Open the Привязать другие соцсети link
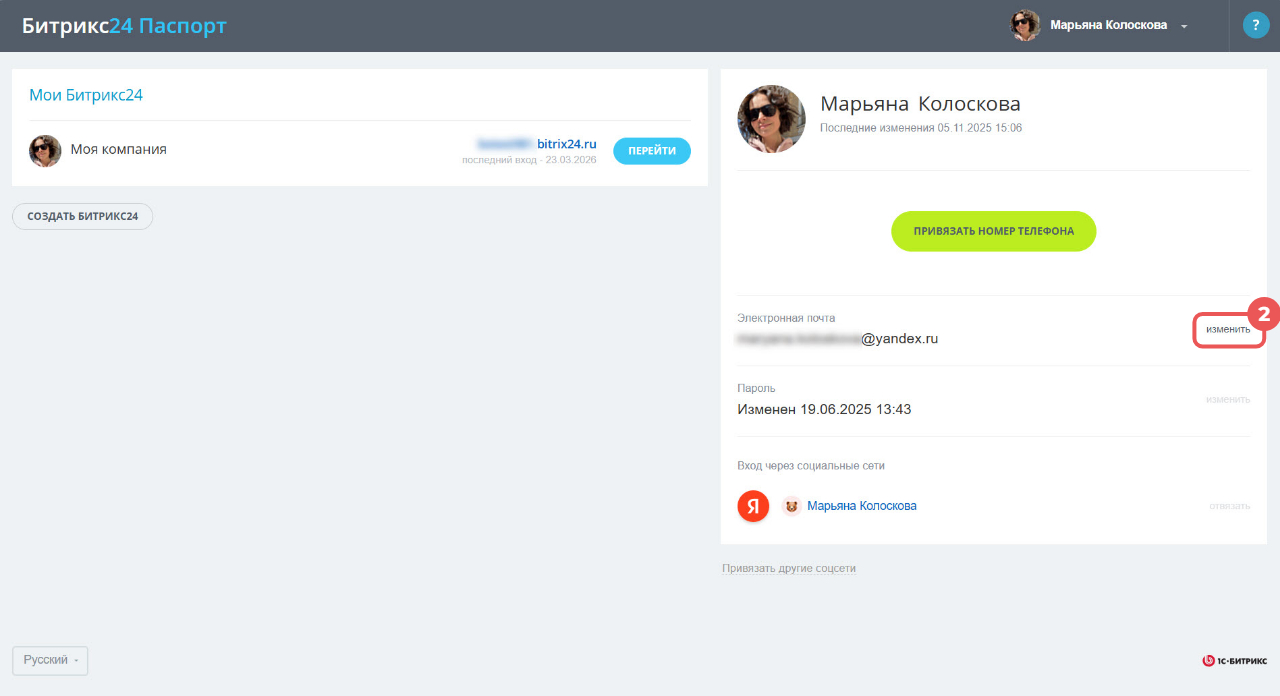 click(x=789, y=568)
